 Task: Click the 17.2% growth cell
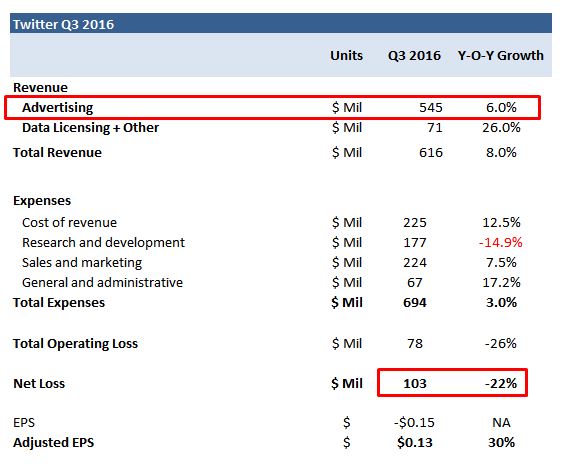[501, 282]
